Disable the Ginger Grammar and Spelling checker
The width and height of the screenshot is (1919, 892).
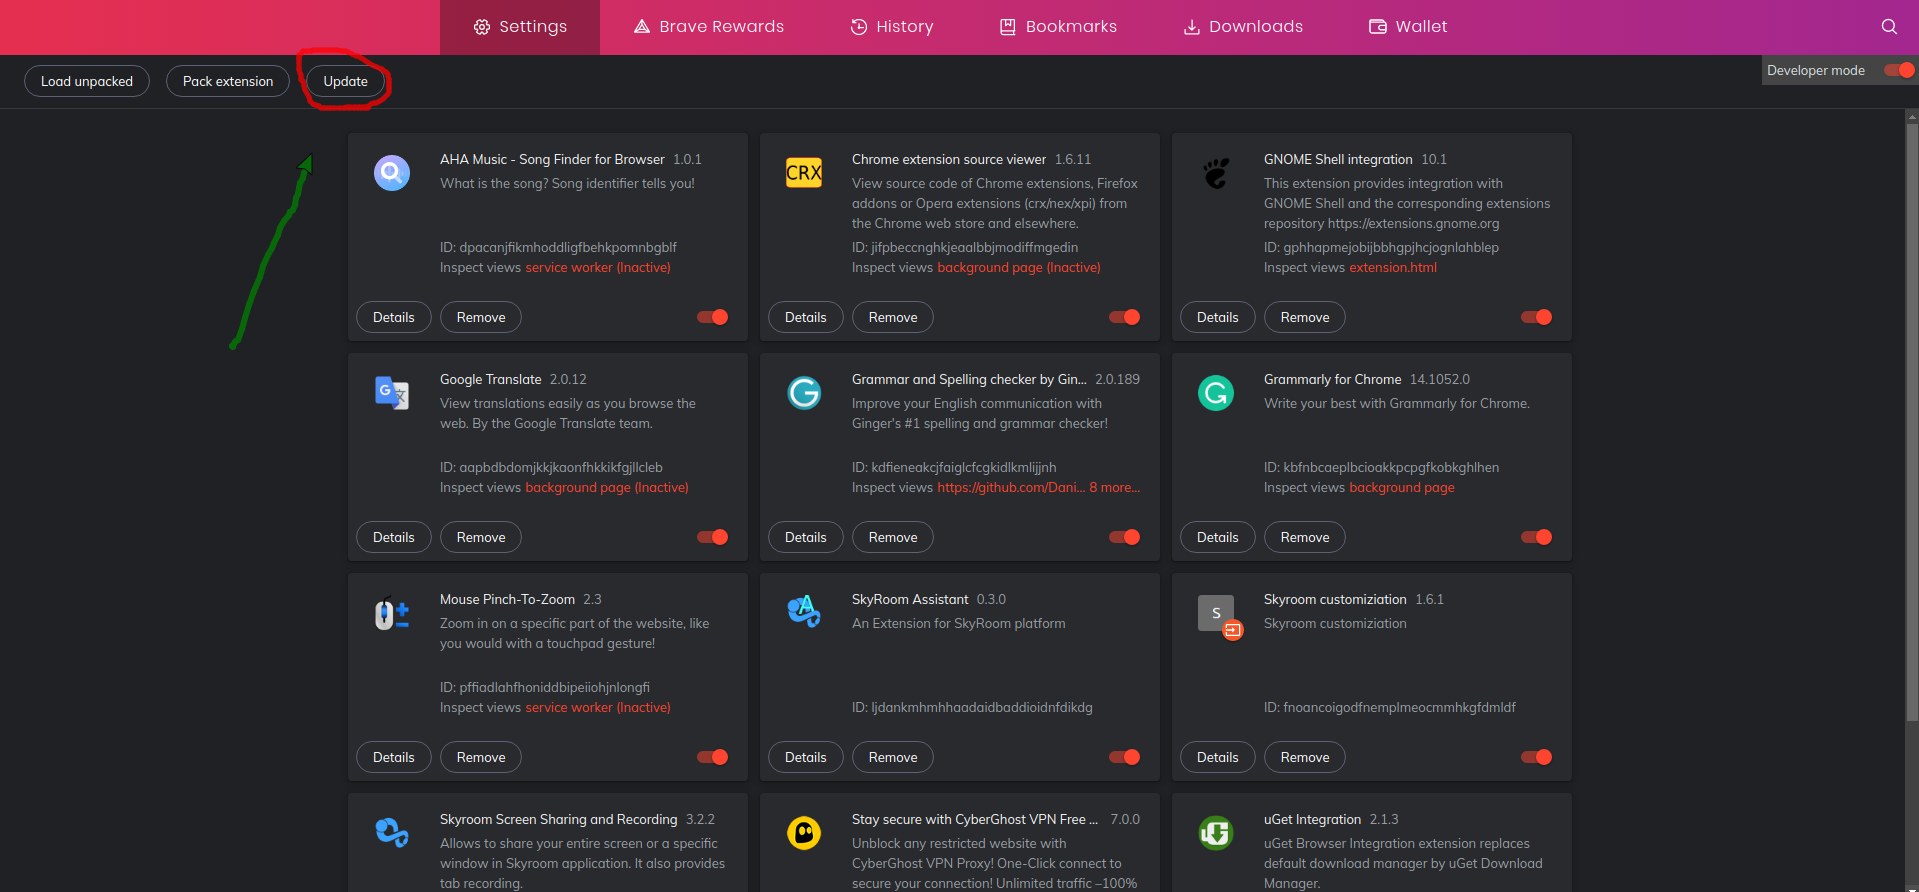click(1125, 537)
